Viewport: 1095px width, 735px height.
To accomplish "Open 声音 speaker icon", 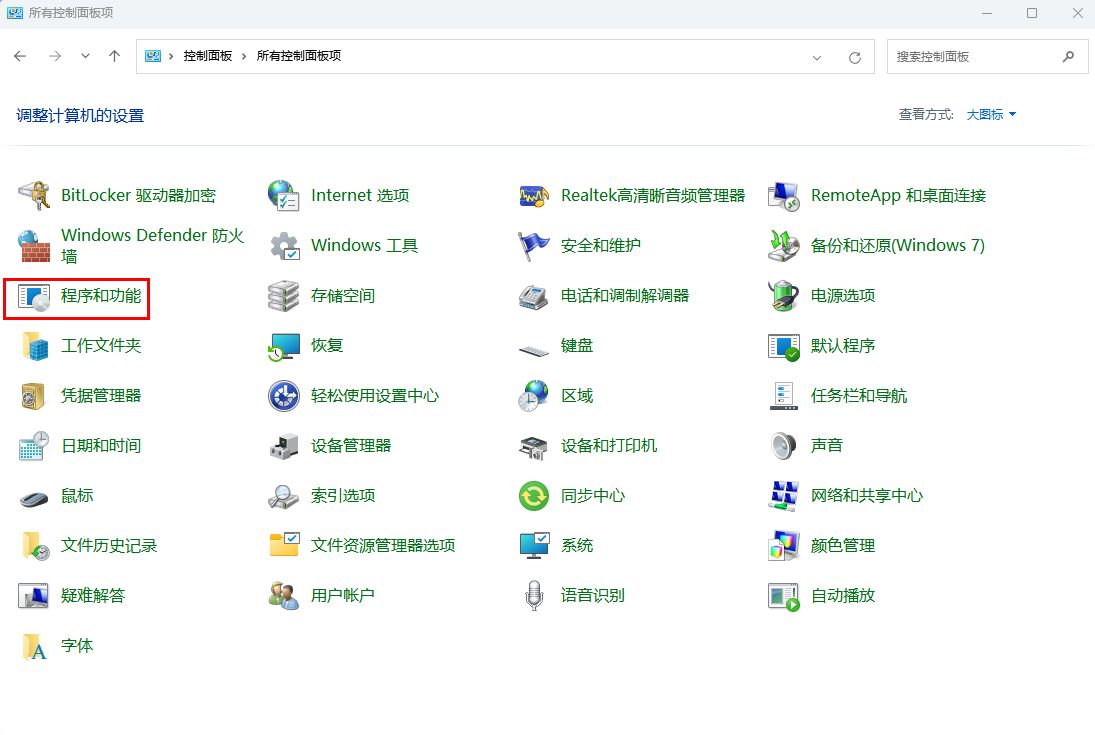I will click(784, 446).
